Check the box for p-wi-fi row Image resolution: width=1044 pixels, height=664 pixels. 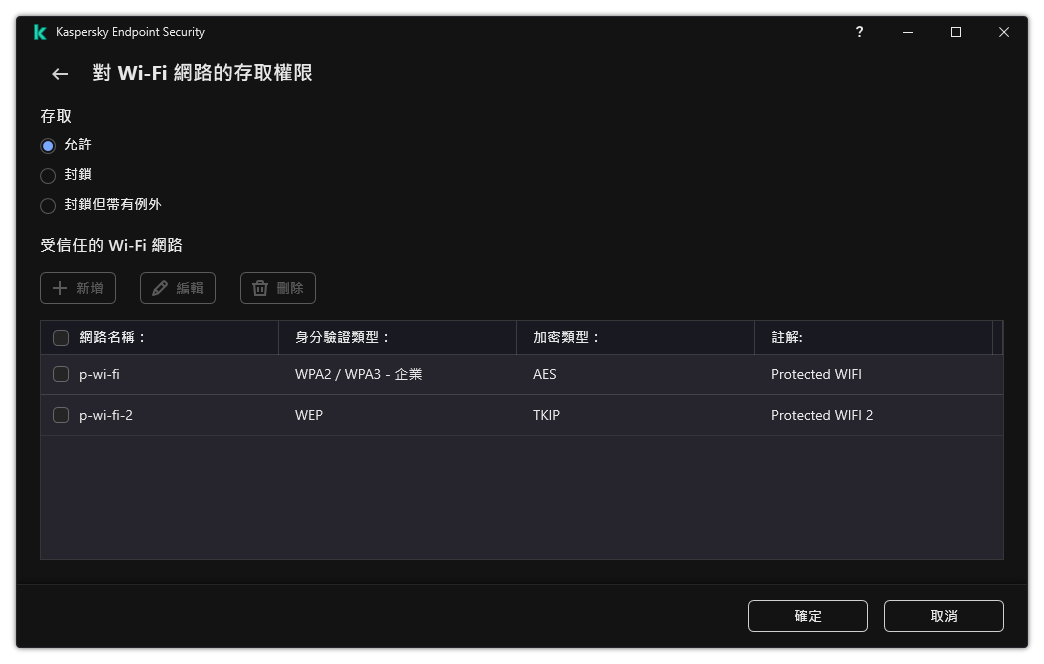(x=61, y=374)
